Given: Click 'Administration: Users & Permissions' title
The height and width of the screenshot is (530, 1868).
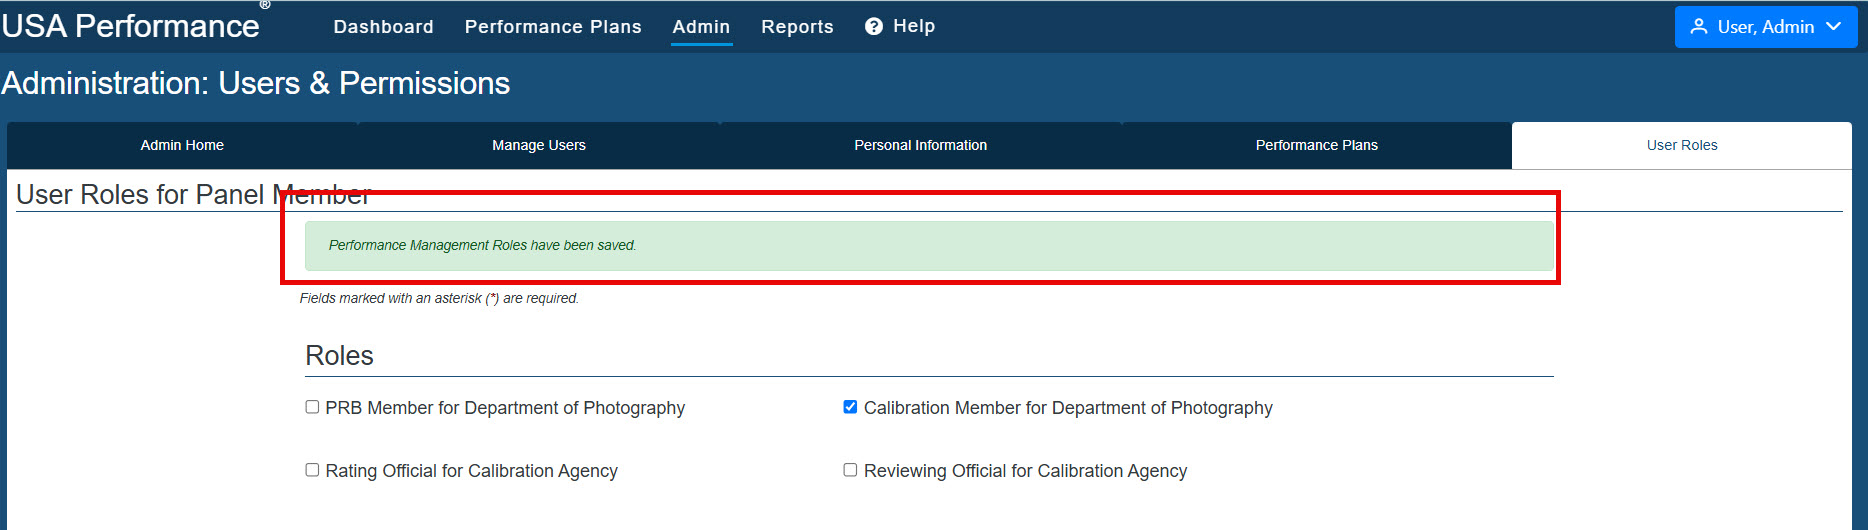Looking at the screenshot, I should (256, 83).
